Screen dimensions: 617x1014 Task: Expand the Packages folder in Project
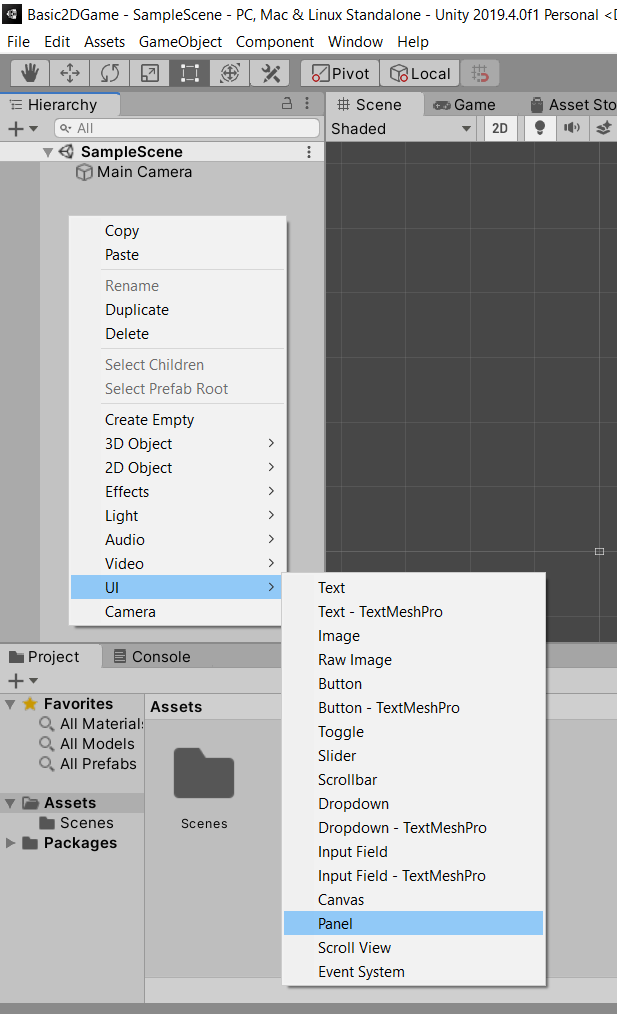[11, 843]
